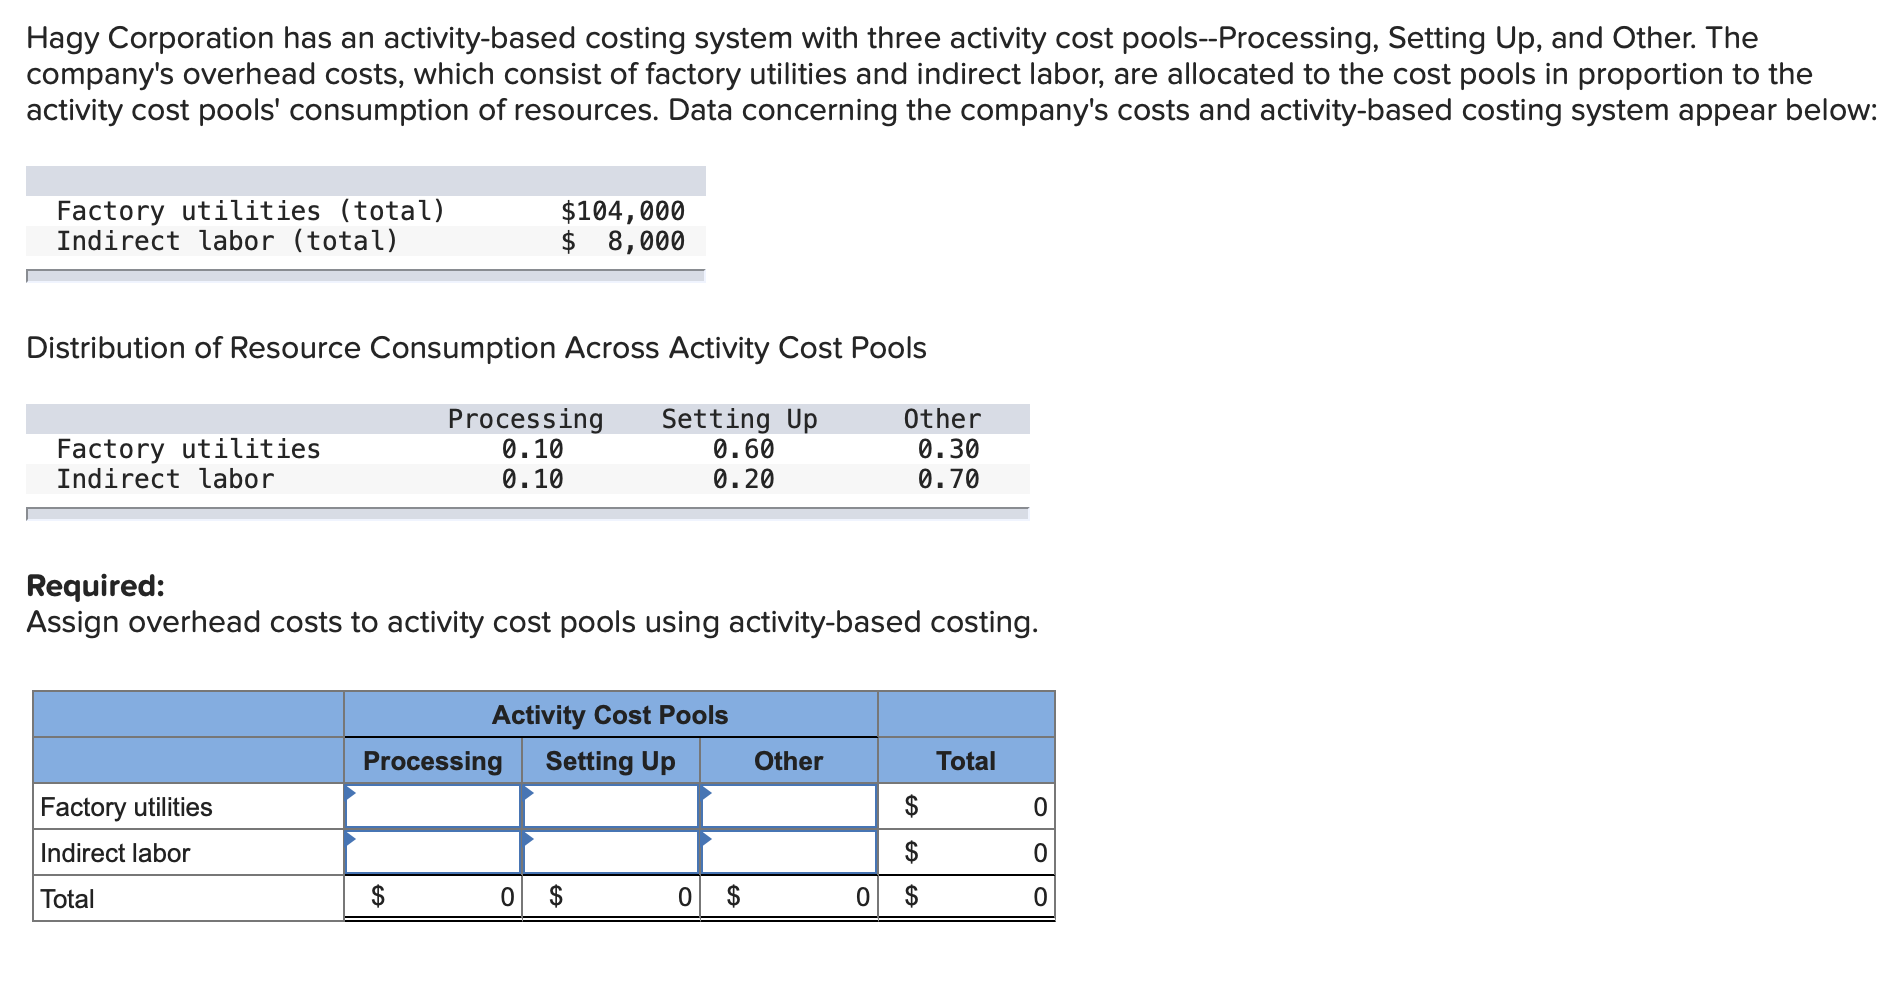Click the Indirect labor Setting Up input cell
The height and width of the screenshot is (990, 1894).
pyautogui.click(x=611, y=852)
